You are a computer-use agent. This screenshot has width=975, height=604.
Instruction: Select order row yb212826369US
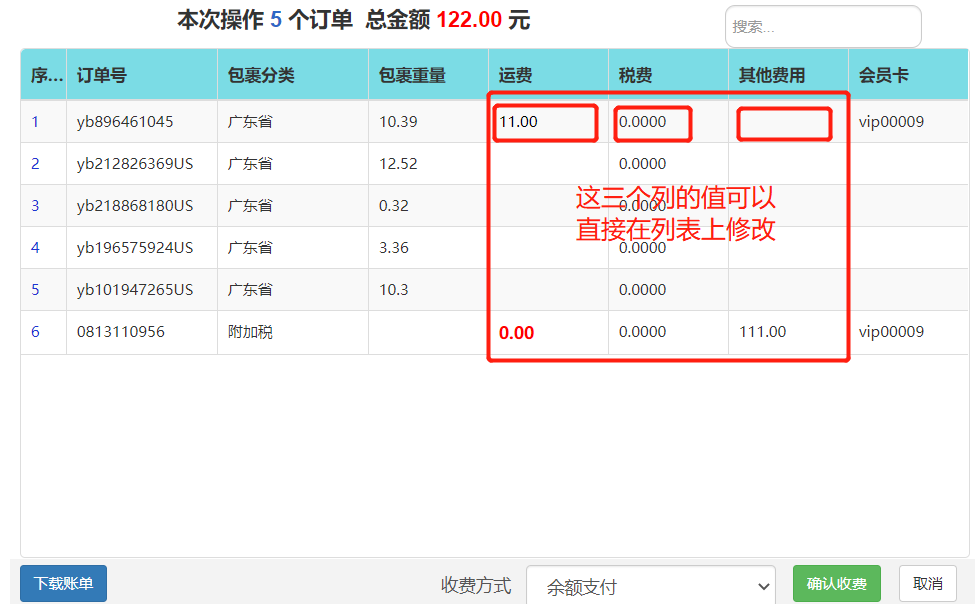(494, 164)
